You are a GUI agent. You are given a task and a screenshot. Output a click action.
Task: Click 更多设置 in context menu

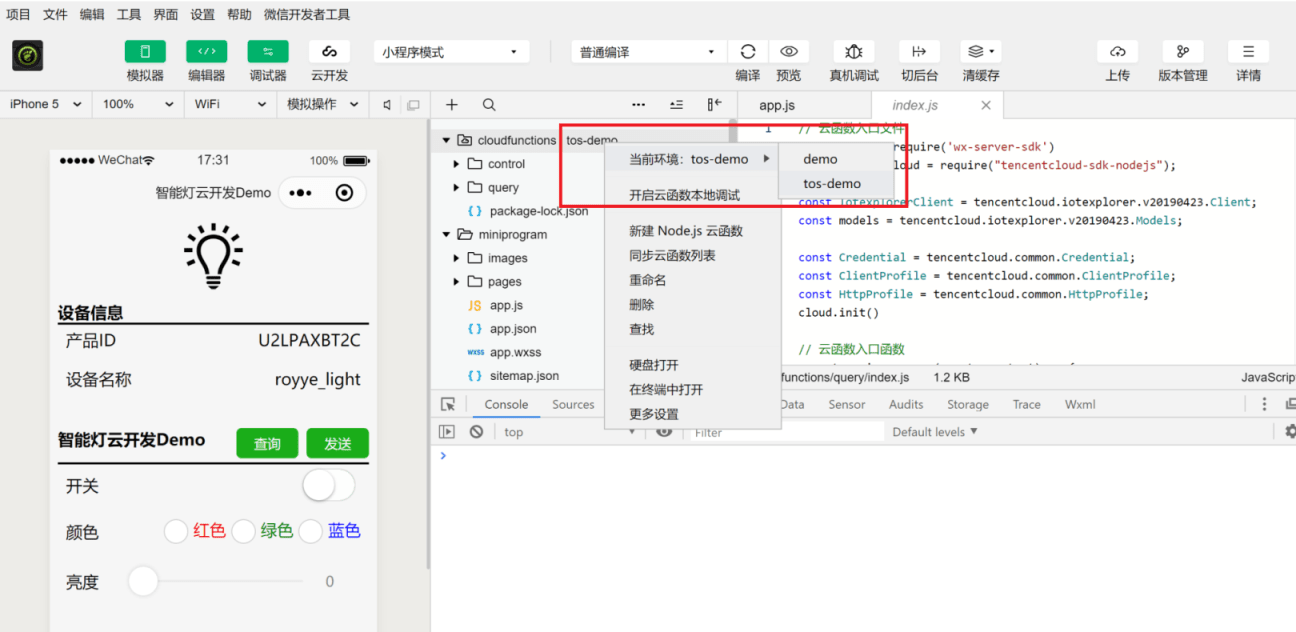click(x=692, y=414)
